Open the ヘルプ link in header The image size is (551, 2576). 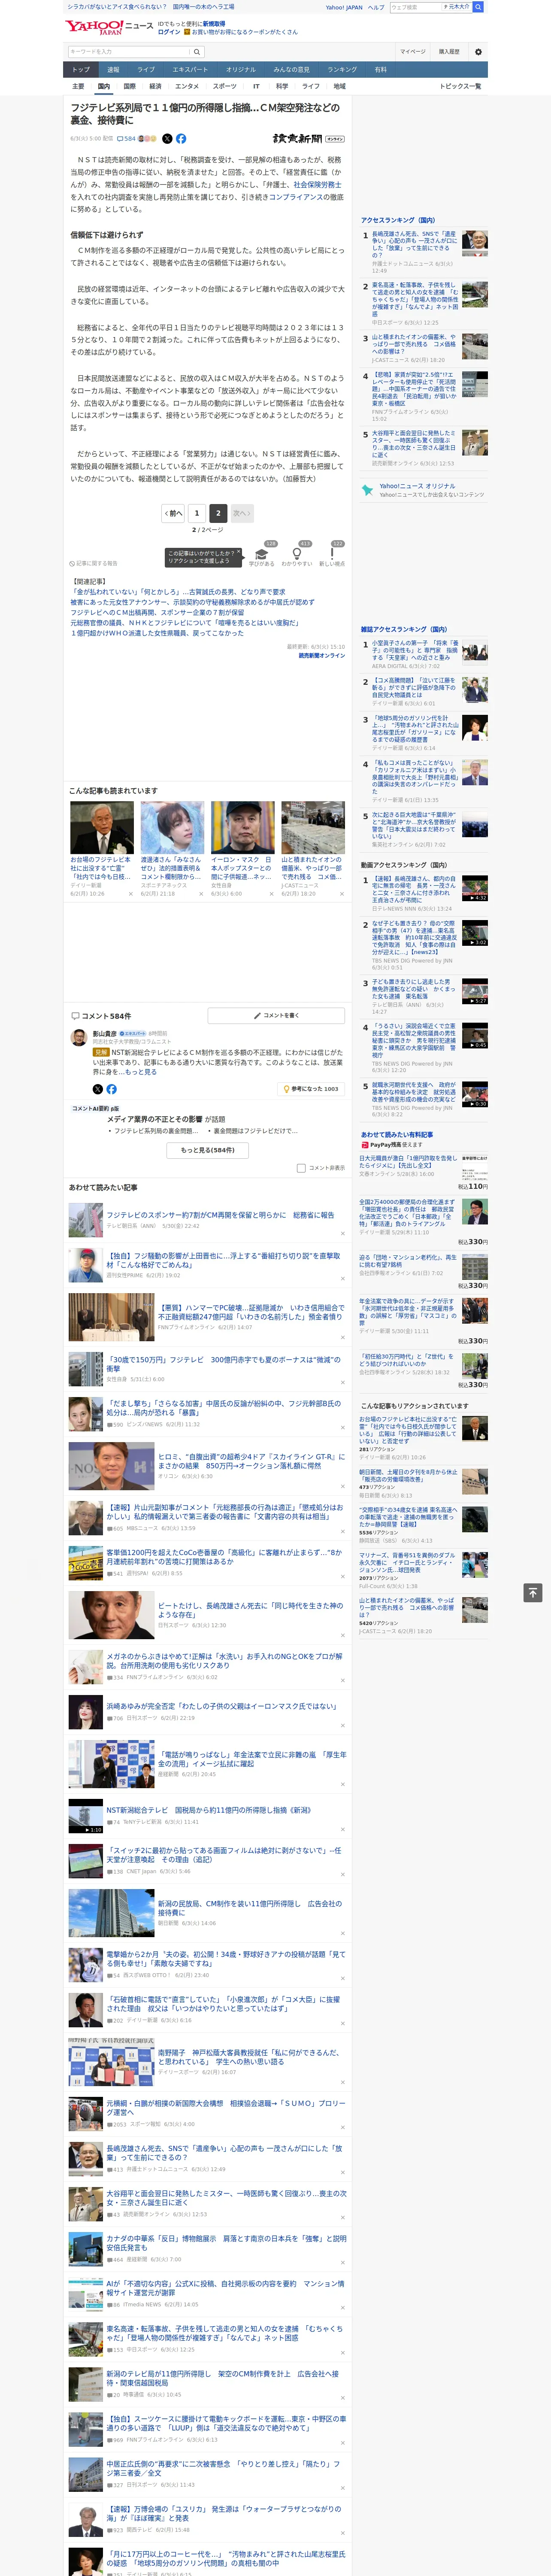pos(376,7)
